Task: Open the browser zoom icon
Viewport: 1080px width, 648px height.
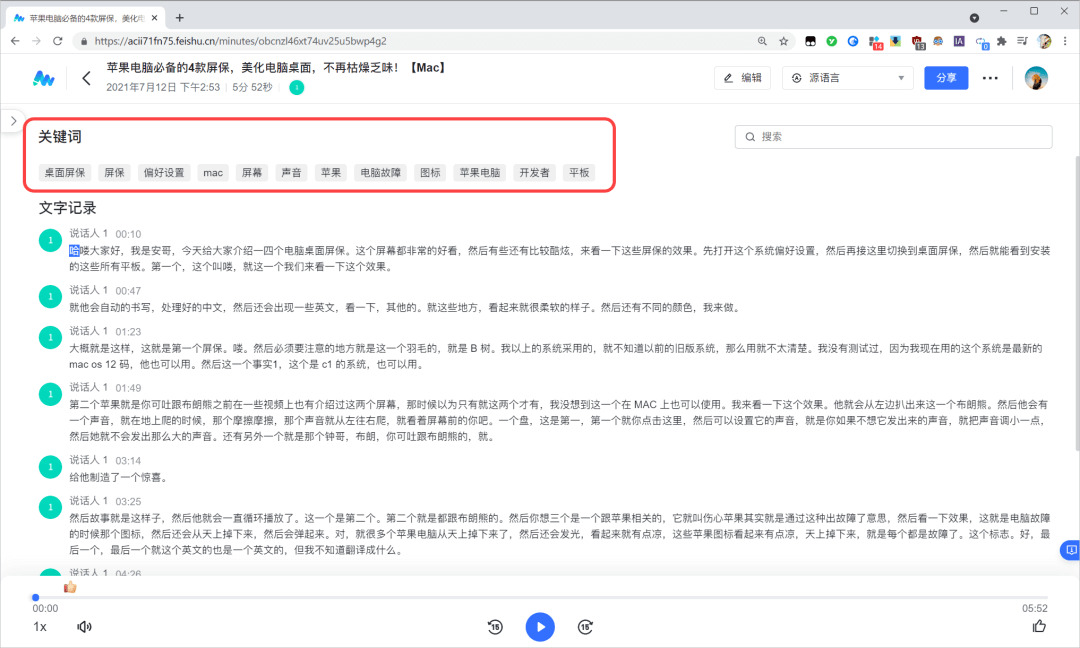Action: (x=762, y=41)
